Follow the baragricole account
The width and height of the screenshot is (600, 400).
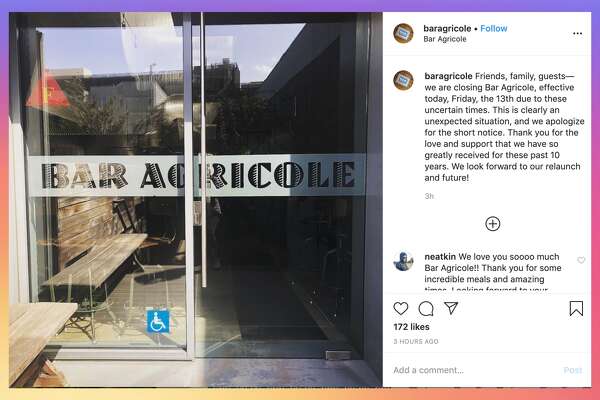[x=494, y=28]
